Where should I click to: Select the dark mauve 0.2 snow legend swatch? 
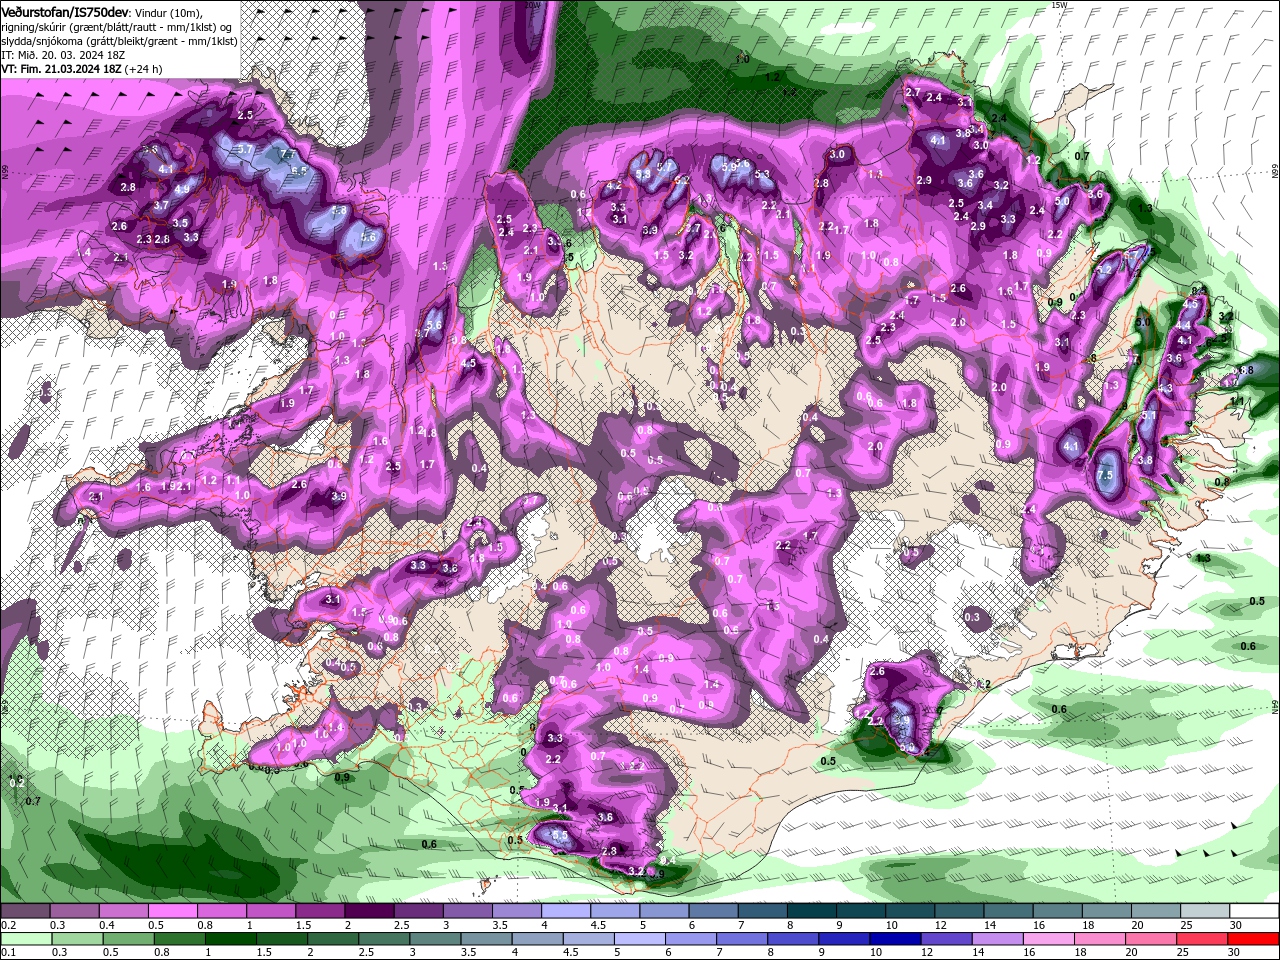[x=25, y=911]
